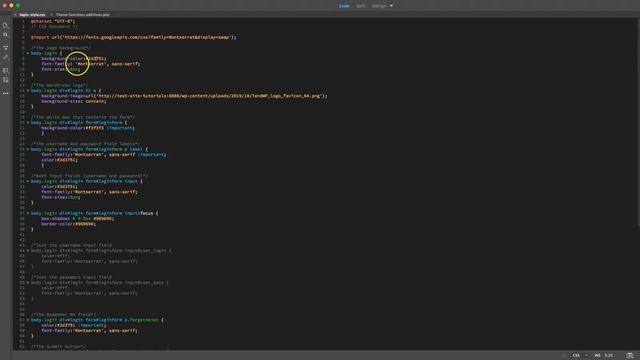
Task: Click the background-color #f3f3f3 !important line
Action: pos(88,128)
